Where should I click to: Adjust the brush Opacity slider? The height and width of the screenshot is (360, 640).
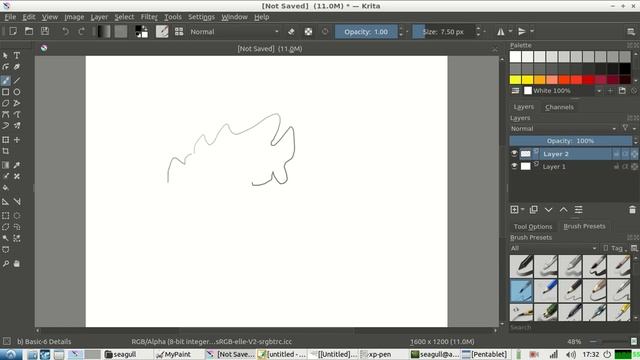(366, 31)
